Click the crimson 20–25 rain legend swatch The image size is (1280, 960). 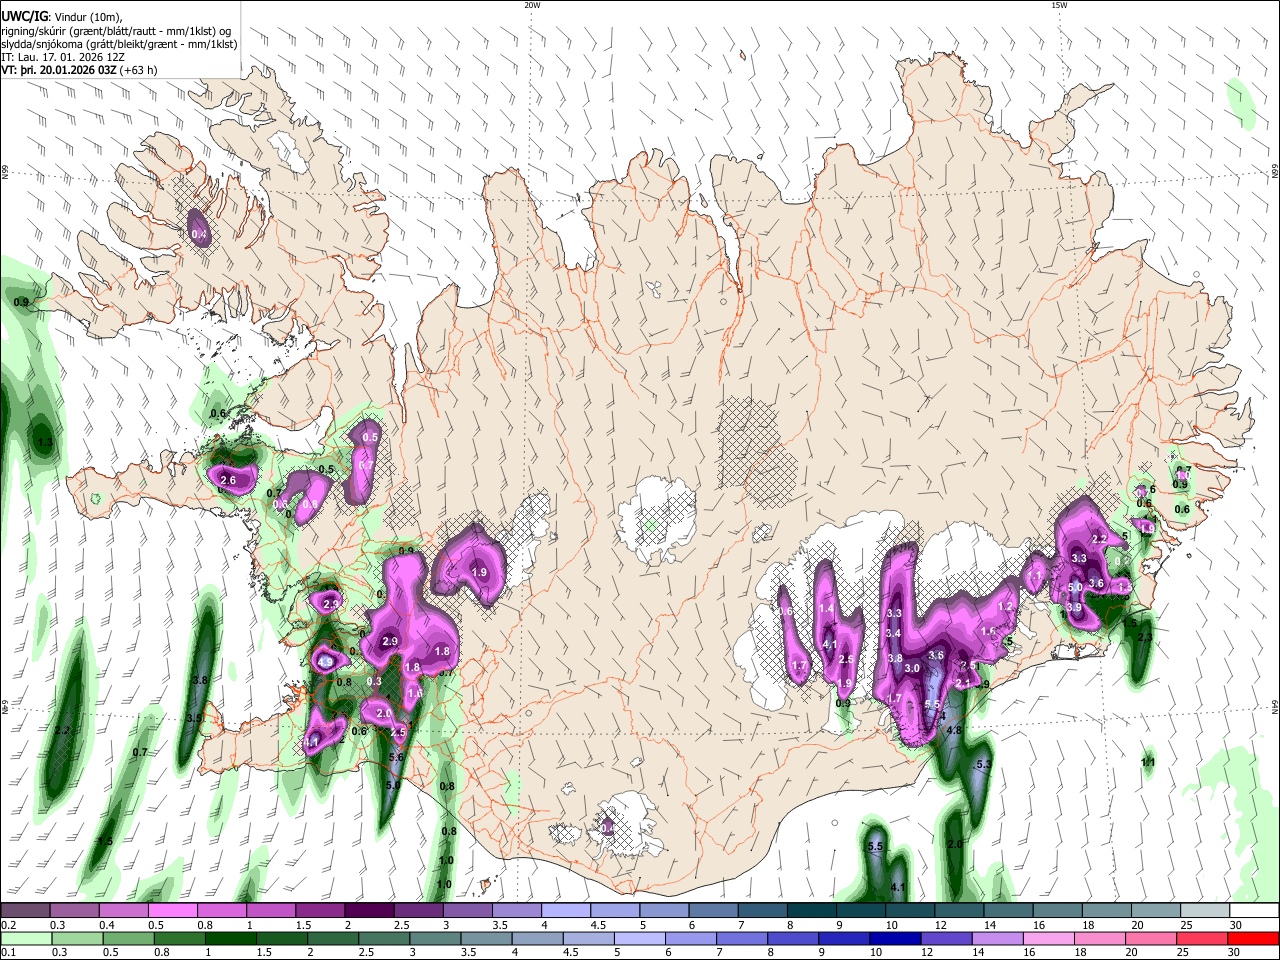pos(1200,938)
